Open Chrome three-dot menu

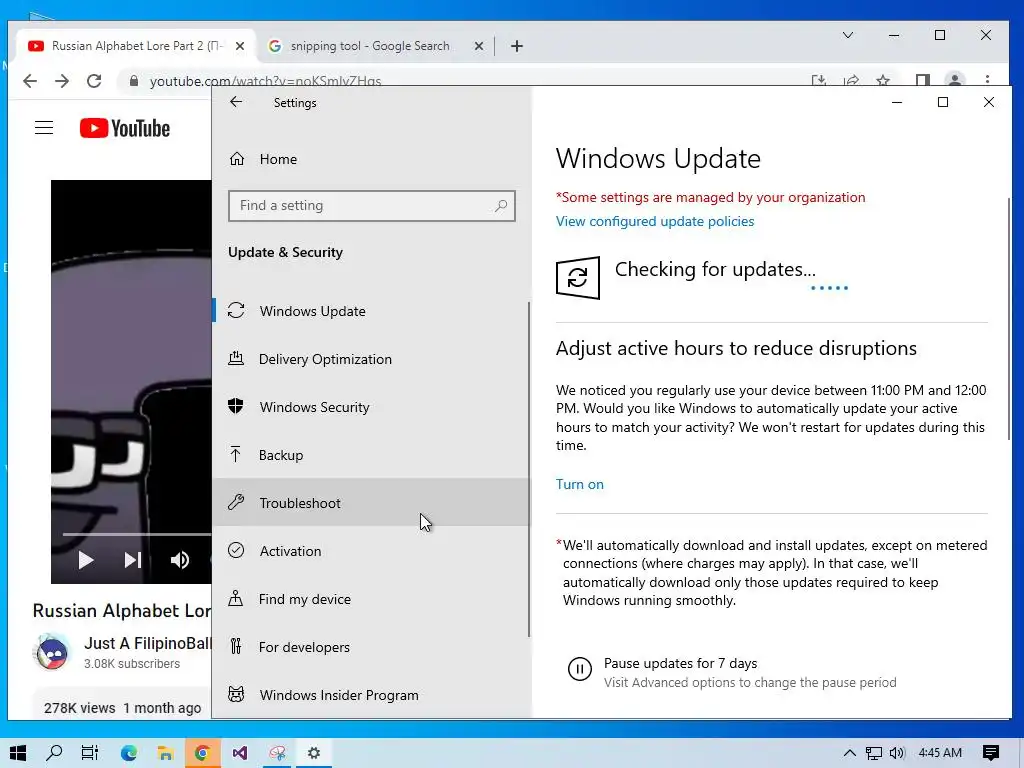click(x=987, y=80)
